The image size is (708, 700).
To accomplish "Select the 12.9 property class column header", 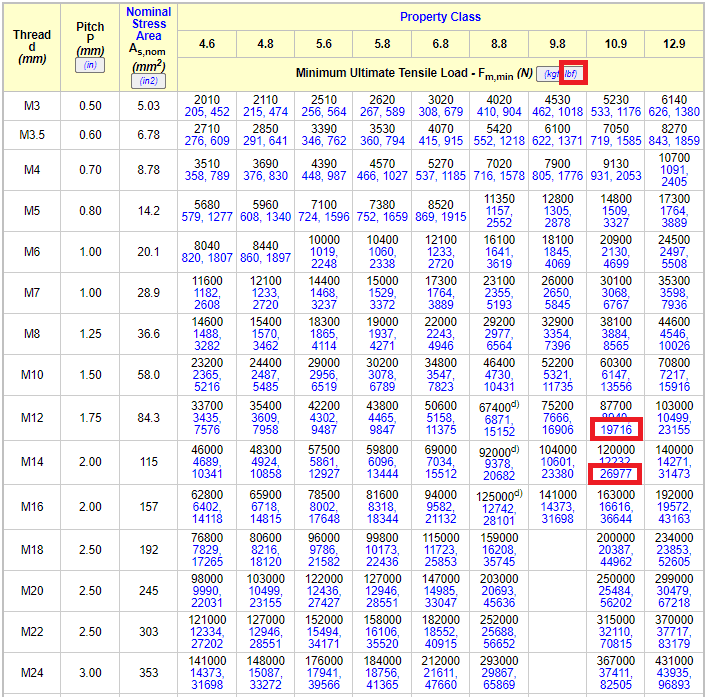I will click(x=674, y=44).
